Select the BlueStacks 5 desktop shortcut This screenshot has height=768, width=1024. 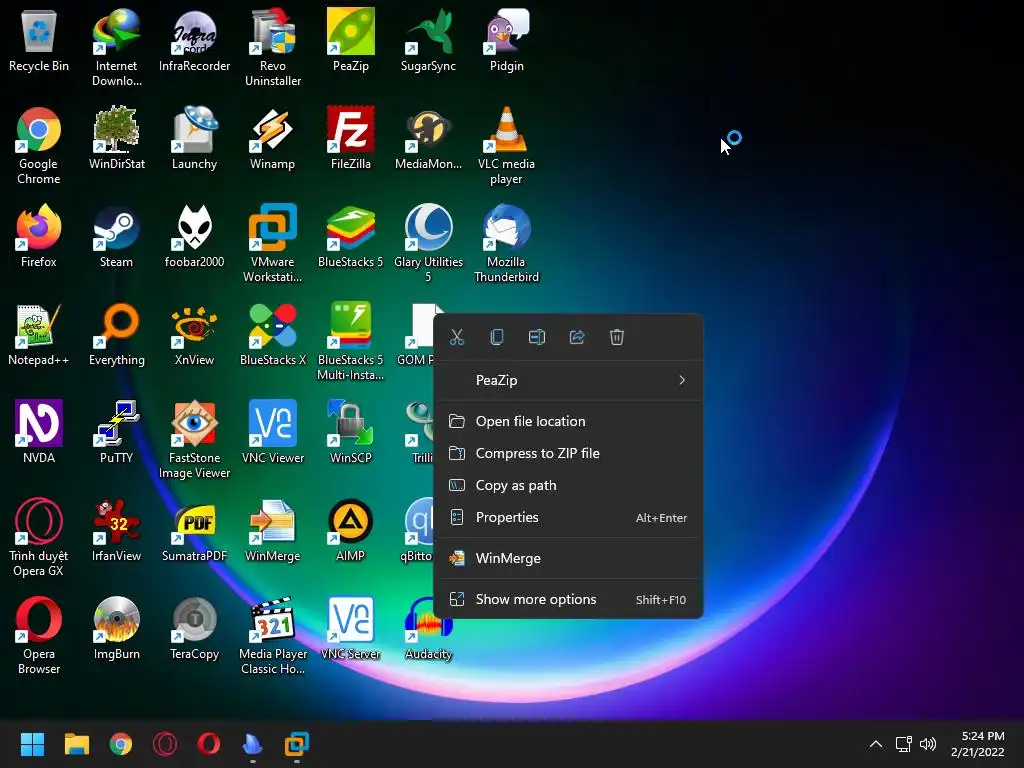tap(351, 236)
